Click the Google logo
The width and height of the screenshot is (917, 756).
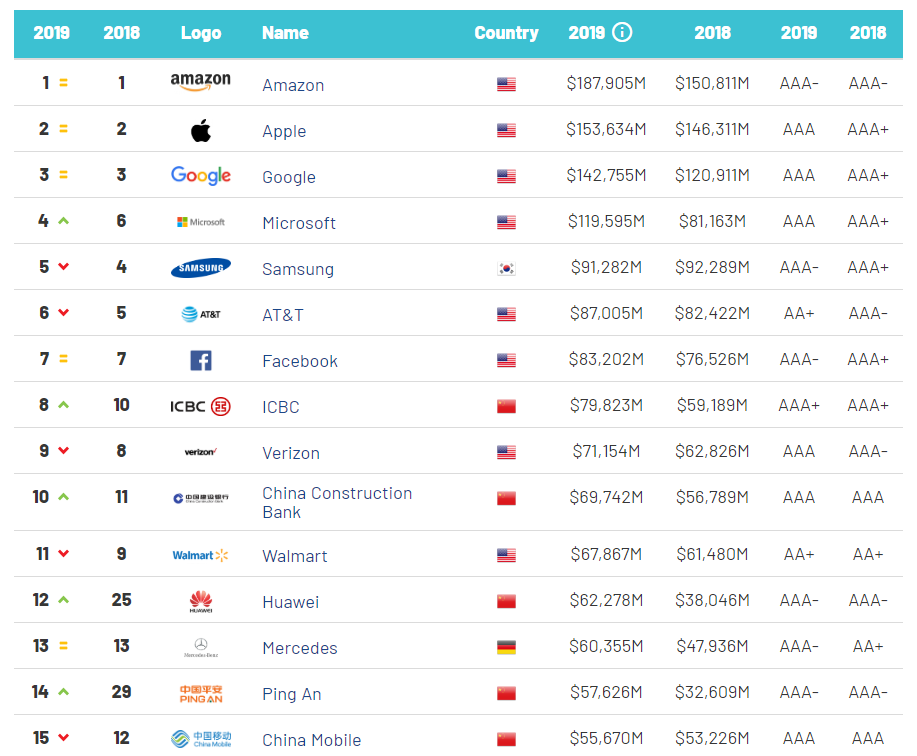click(201, 175)
